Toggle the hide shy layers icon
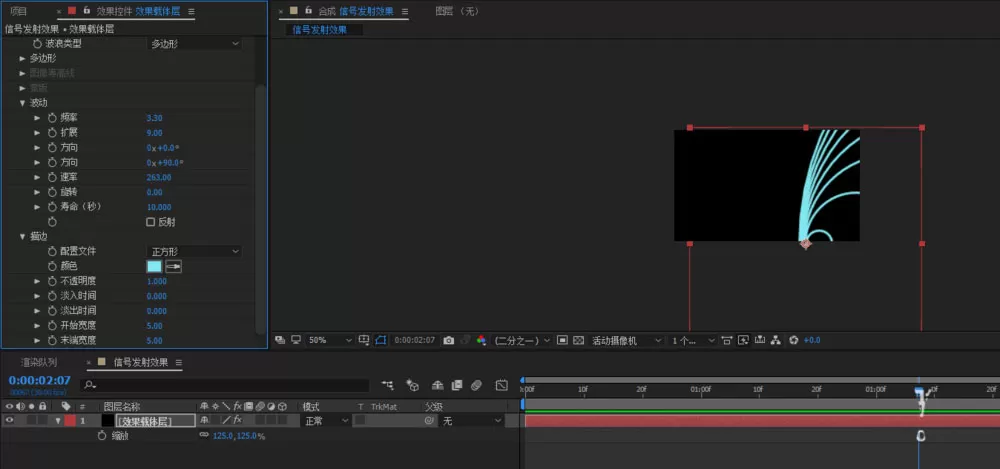 pyautogui.click(x=438, y=385)
